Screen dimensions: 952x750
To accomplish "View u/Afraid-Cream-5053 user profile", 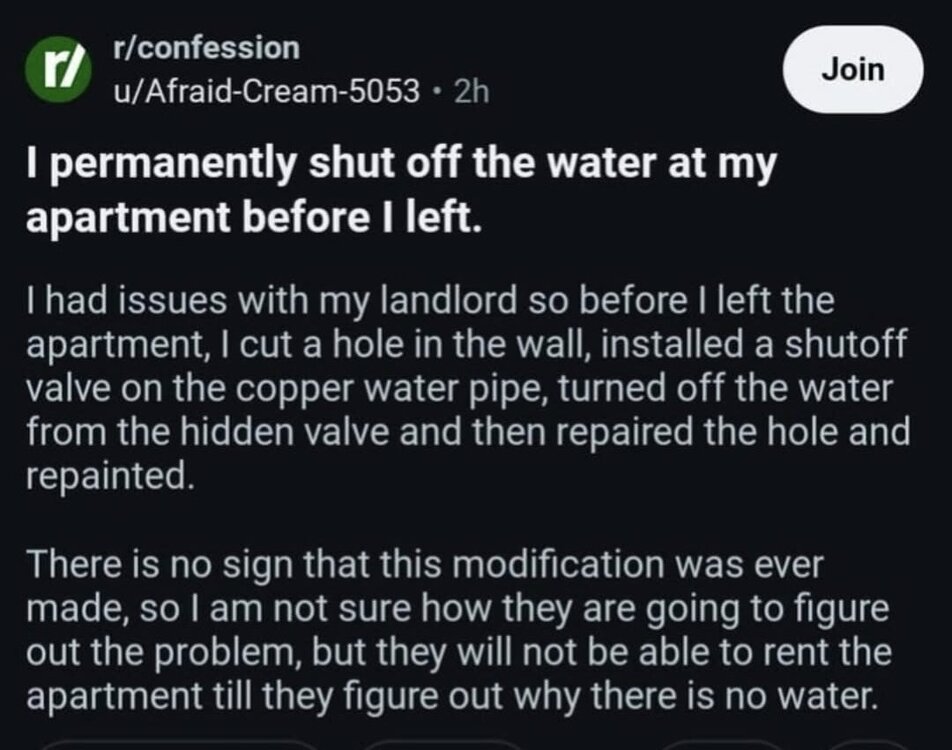I will [x=267, y=91].
